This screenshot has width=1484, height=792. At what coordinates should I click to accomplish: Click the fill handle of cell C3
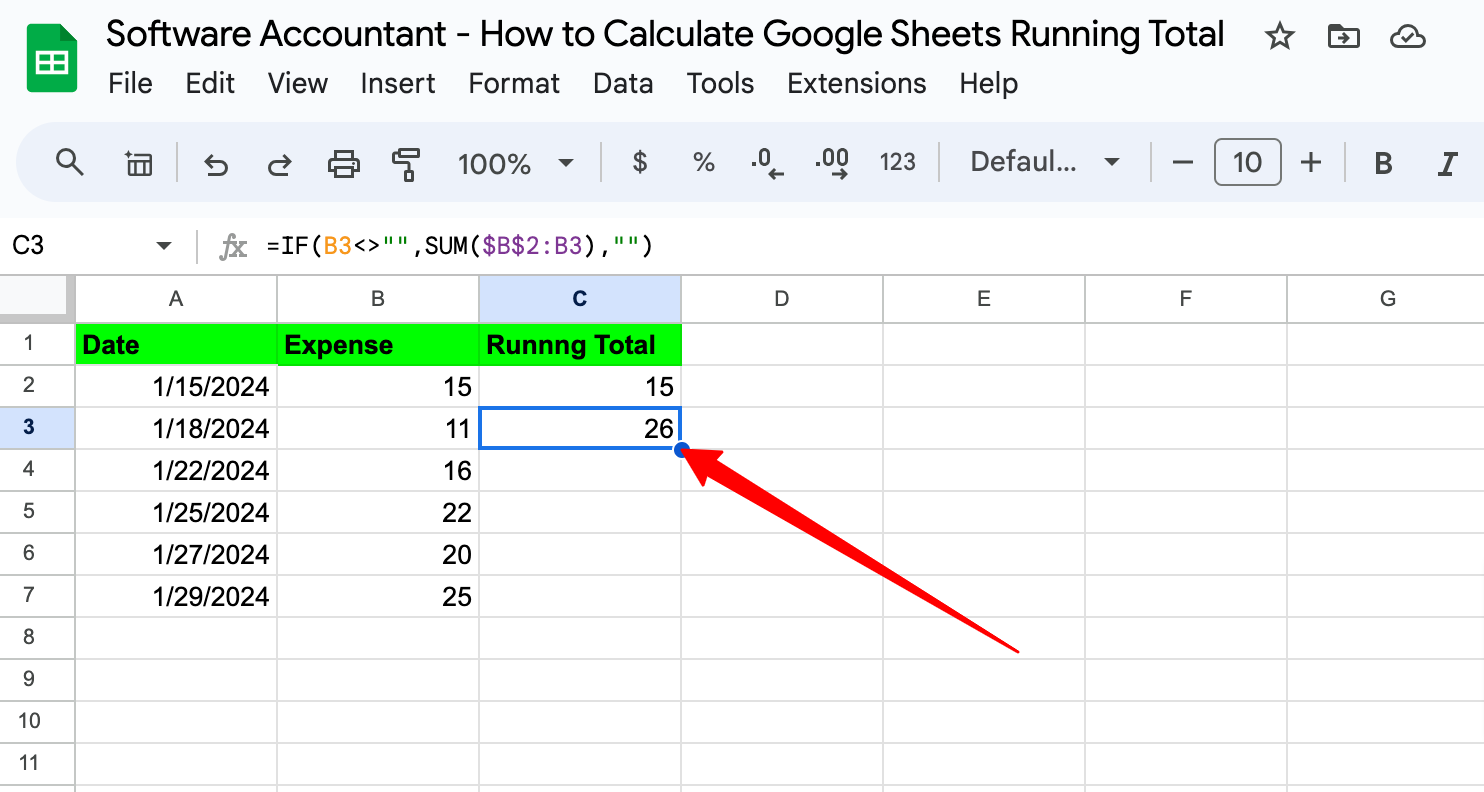tap(681, 449)
